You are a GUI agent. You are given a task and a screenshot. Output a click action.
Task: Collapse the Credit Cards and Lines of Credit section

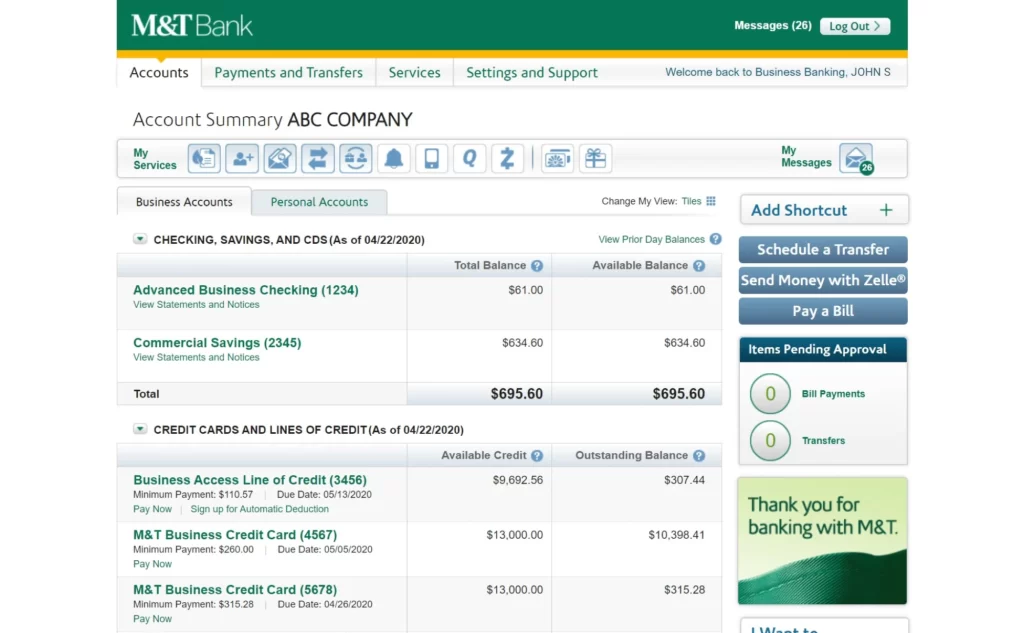[x=140, y=429]
